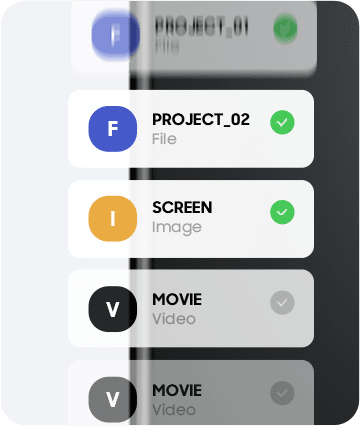Toggle the blurred green checkmark on PROJECT_01
The image size is (360, 426).
[x=285, y=29]
